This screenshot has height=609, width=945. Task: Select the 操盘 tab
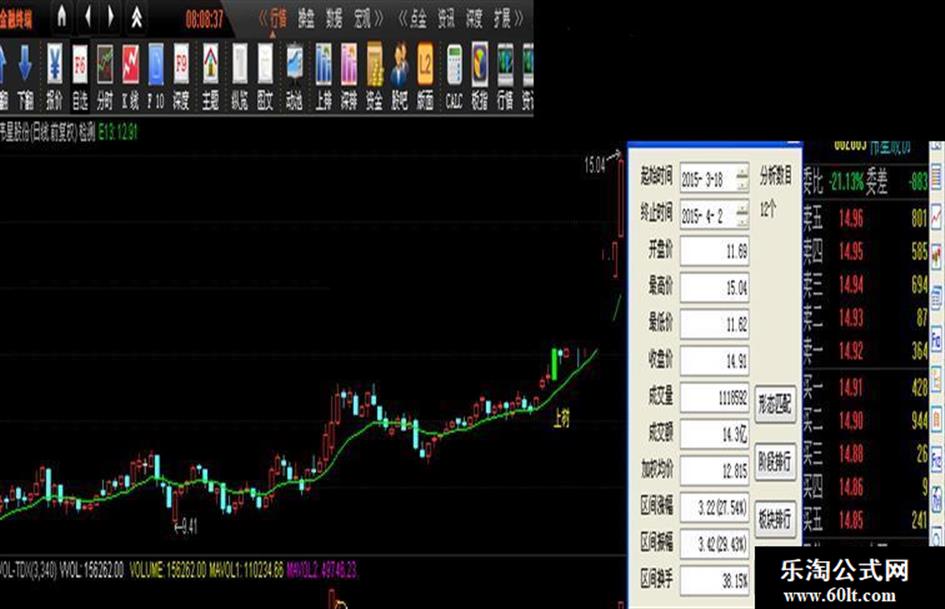click(x=306, y=19)
